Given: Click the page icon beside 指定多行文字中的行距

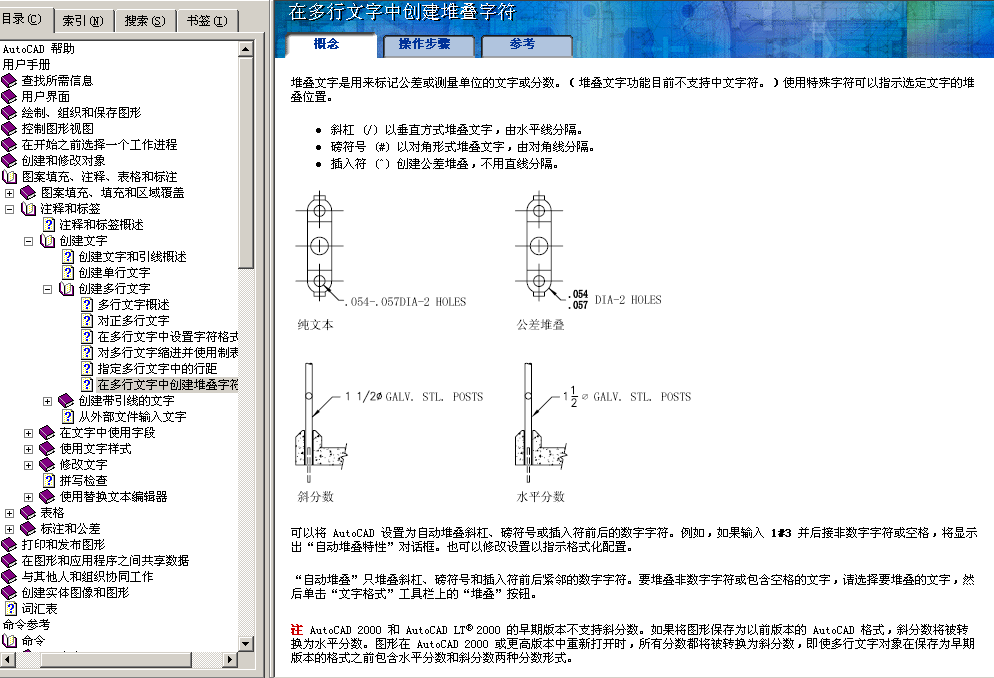Looking at the screenshot, I should (x=87, y=369).
